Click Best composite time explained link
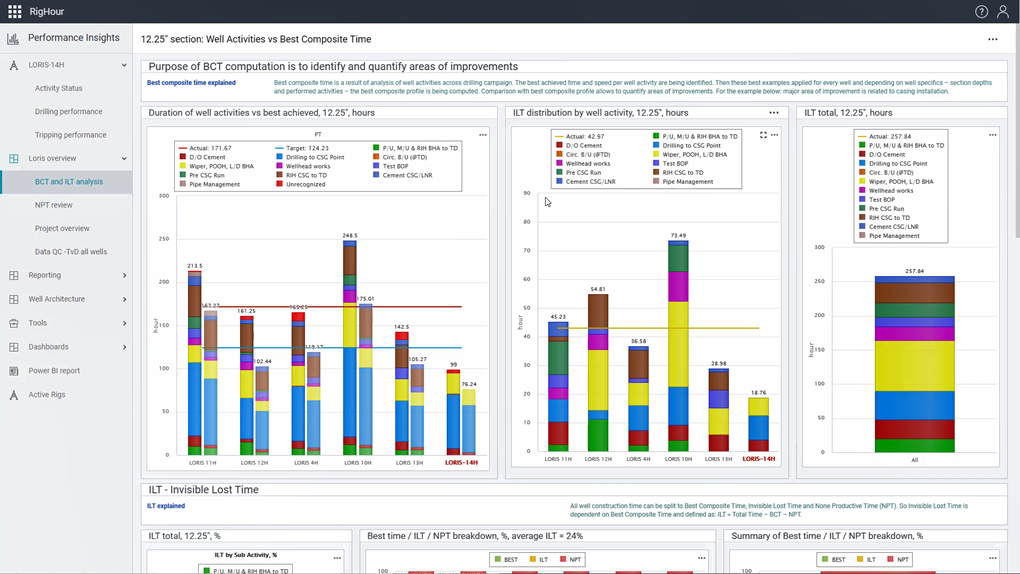 (x=191, y=83)
